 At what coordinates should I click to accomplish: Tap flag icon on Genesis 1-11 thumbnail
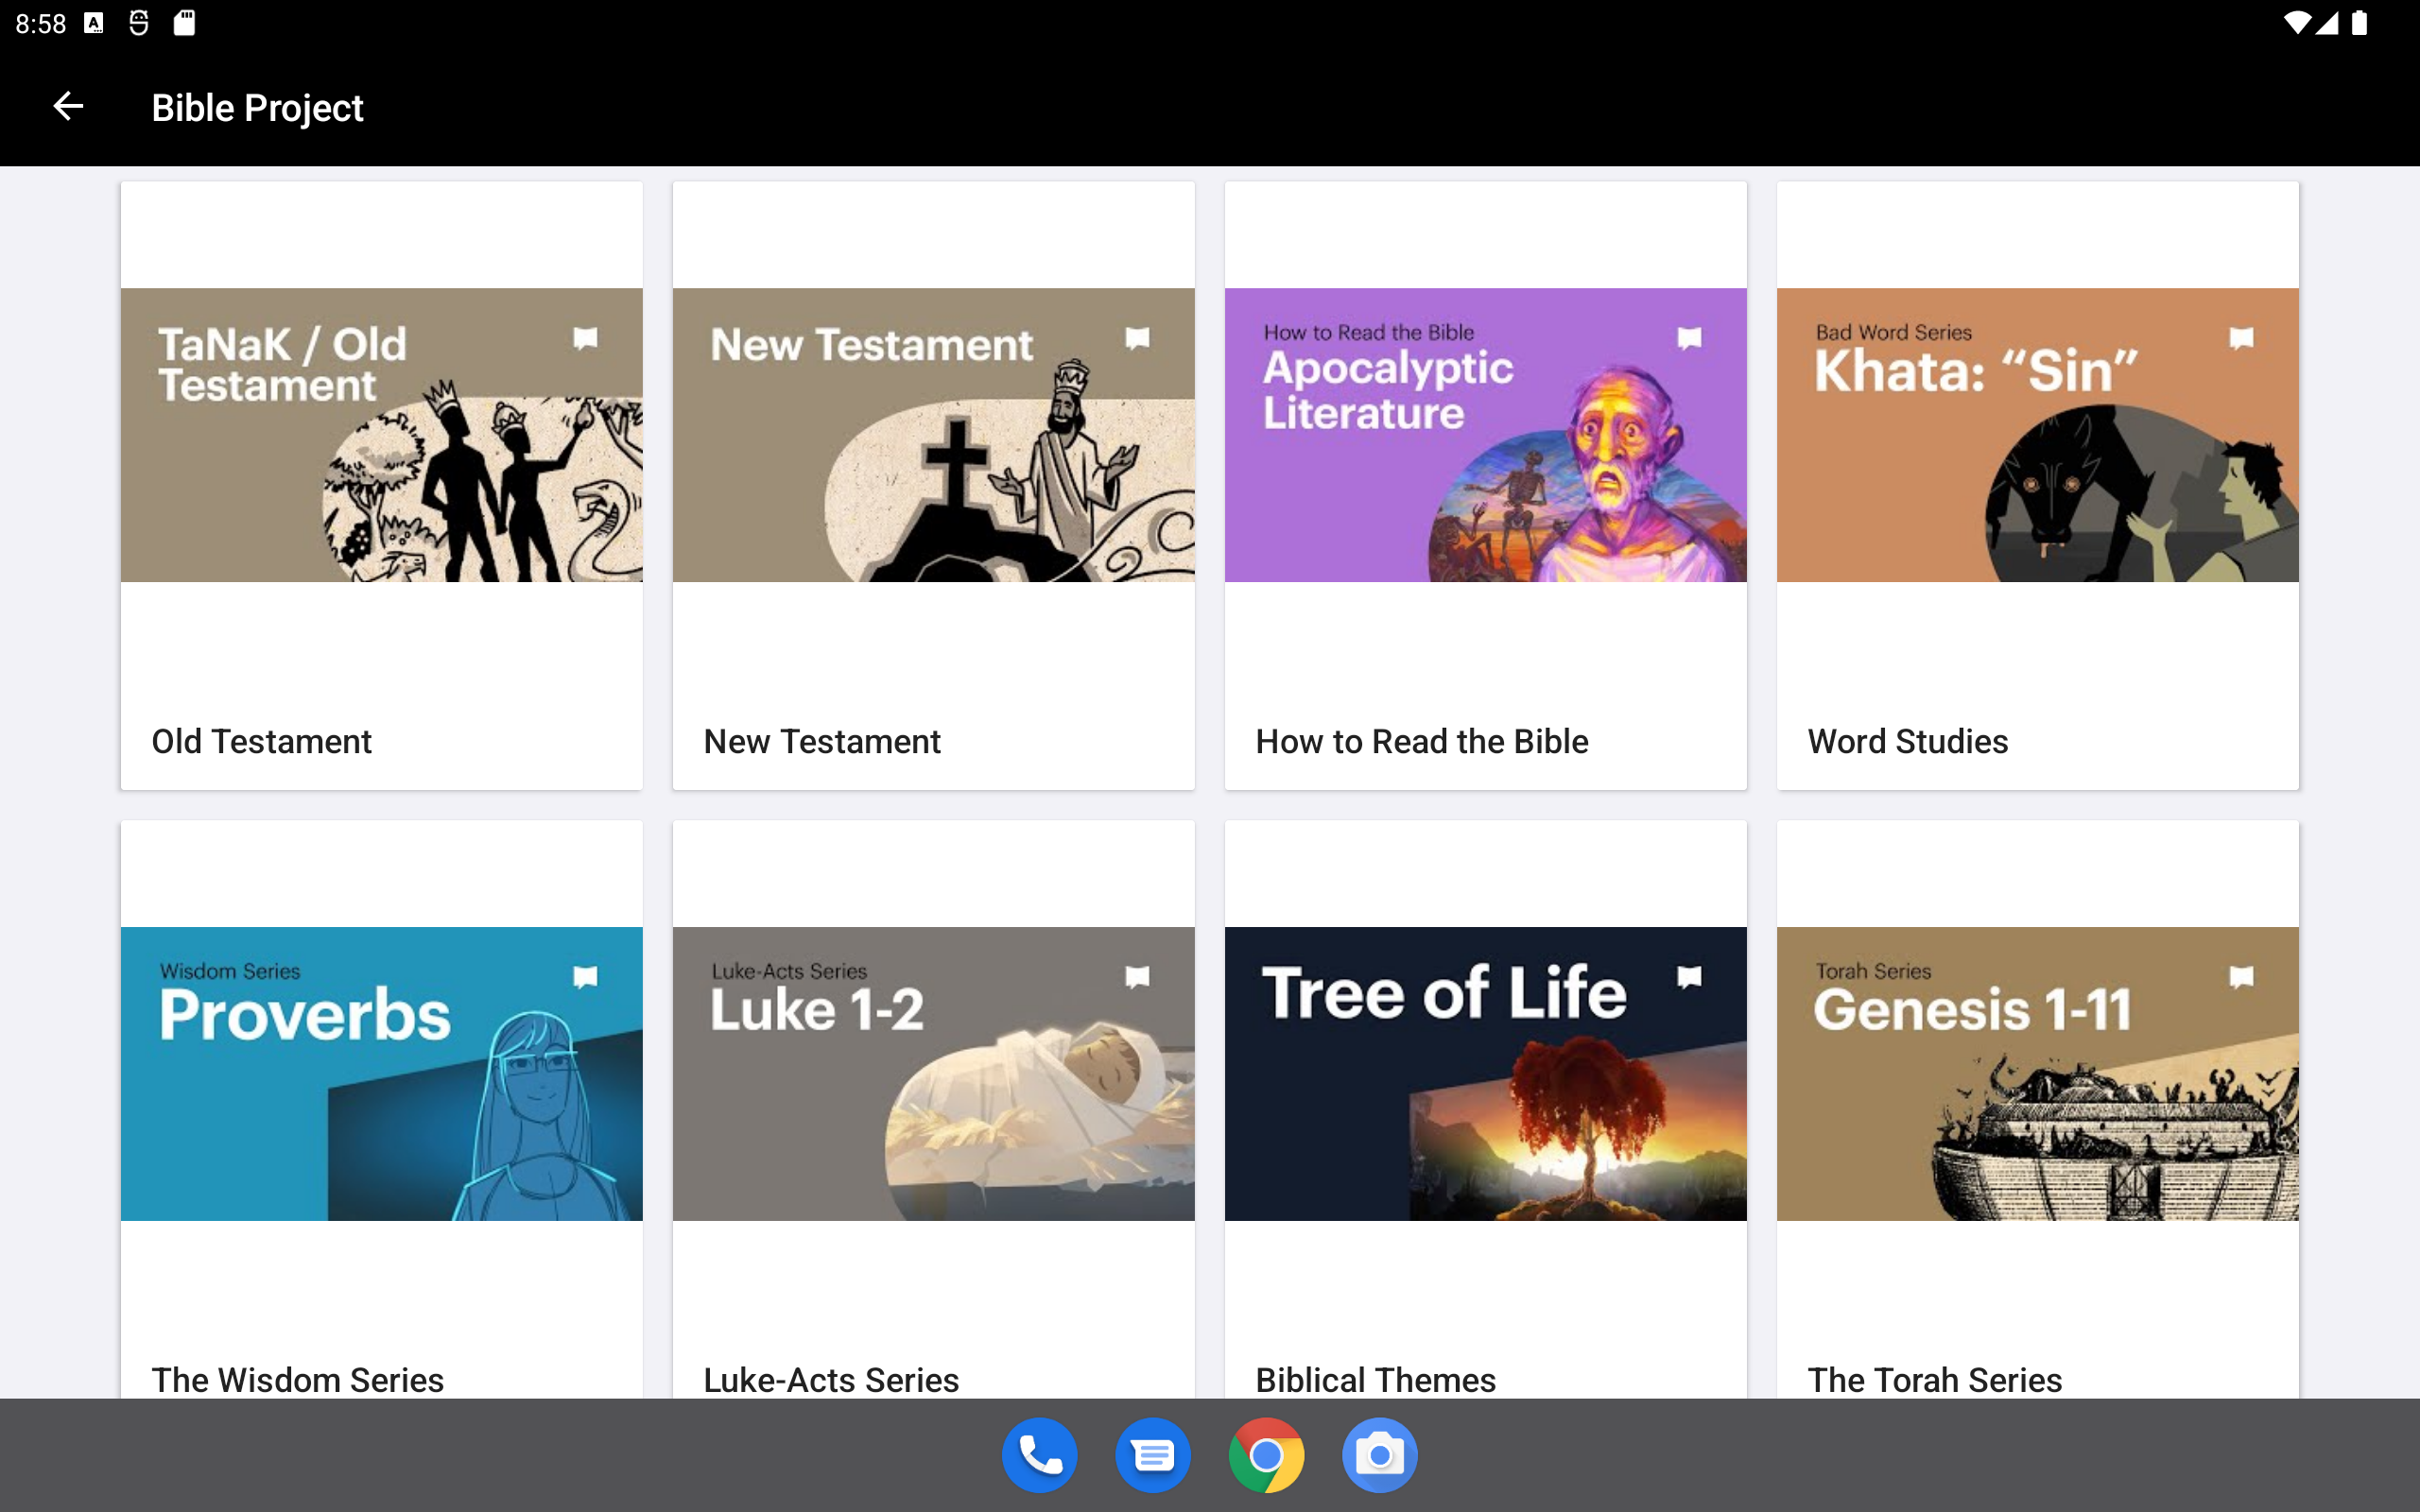(2241, 977)
